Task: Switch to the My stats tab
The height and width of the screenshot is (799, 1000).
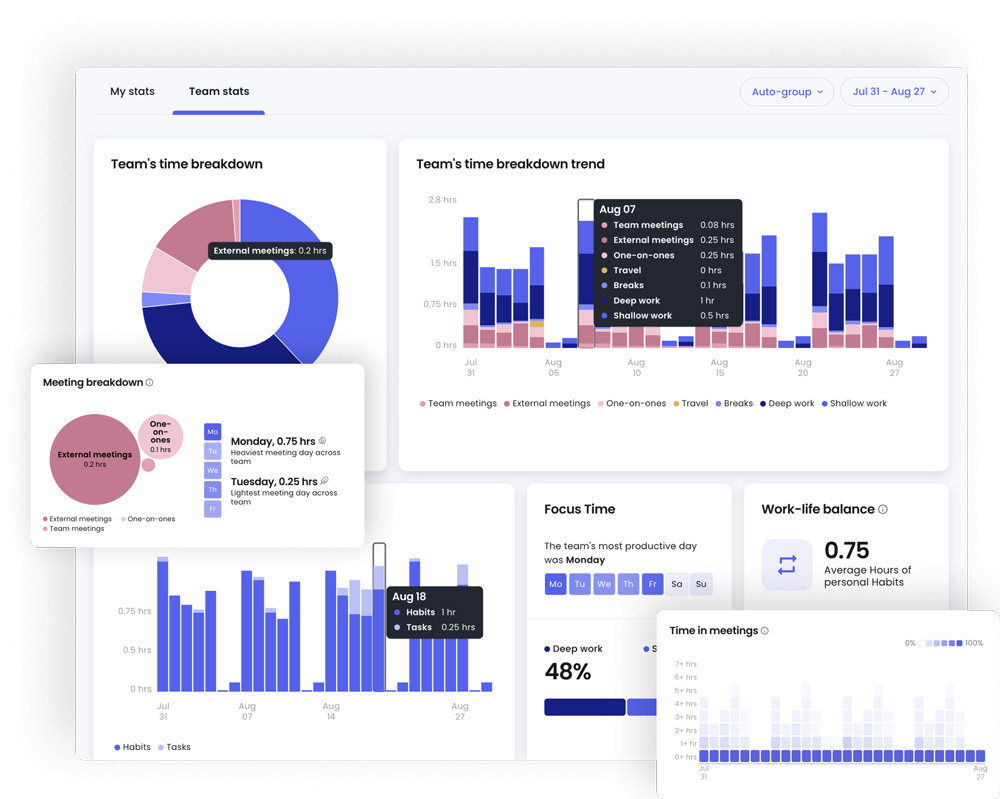Action: coord(132,92)
